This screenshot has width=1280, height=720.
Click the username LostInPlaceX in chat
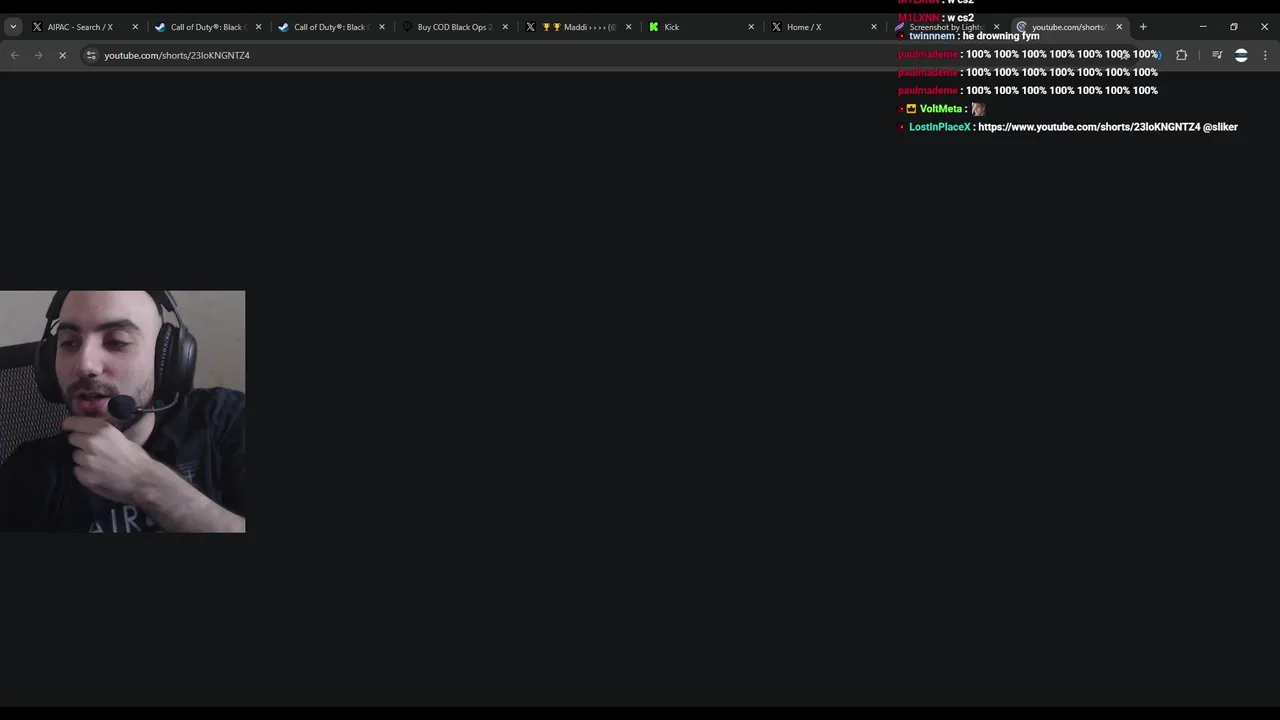(x=940, y=127)
